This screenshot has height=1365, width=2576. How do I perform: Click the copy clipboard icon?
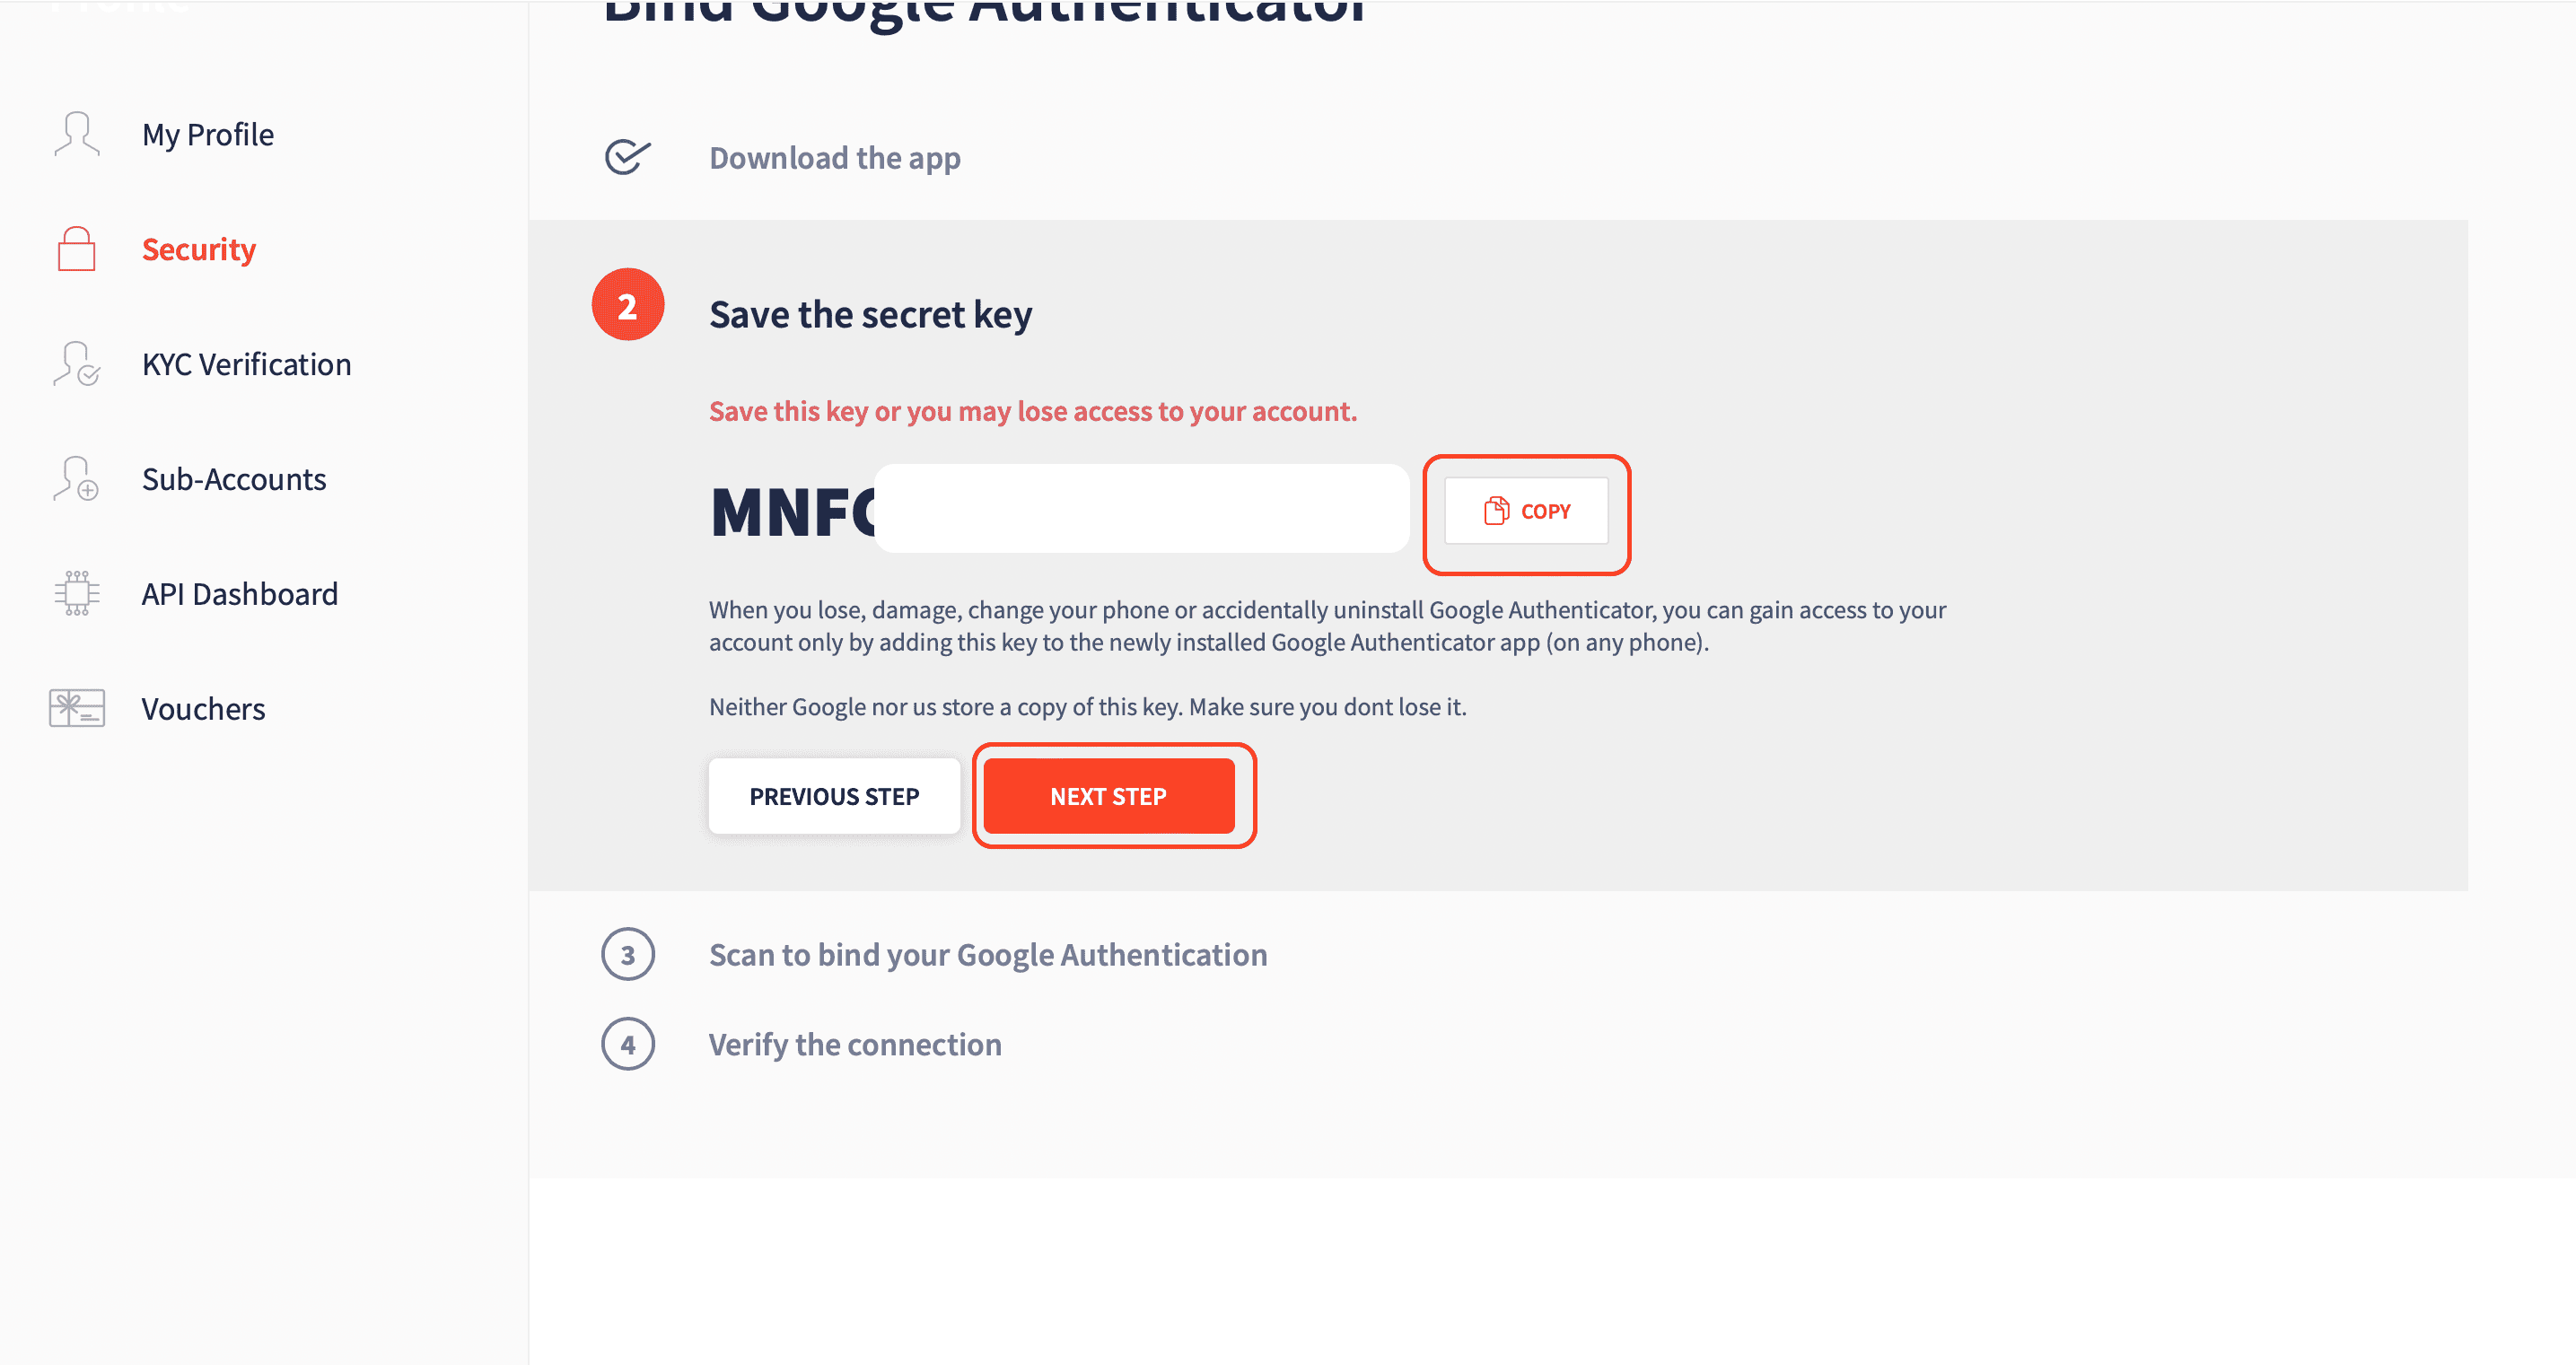1496,511
